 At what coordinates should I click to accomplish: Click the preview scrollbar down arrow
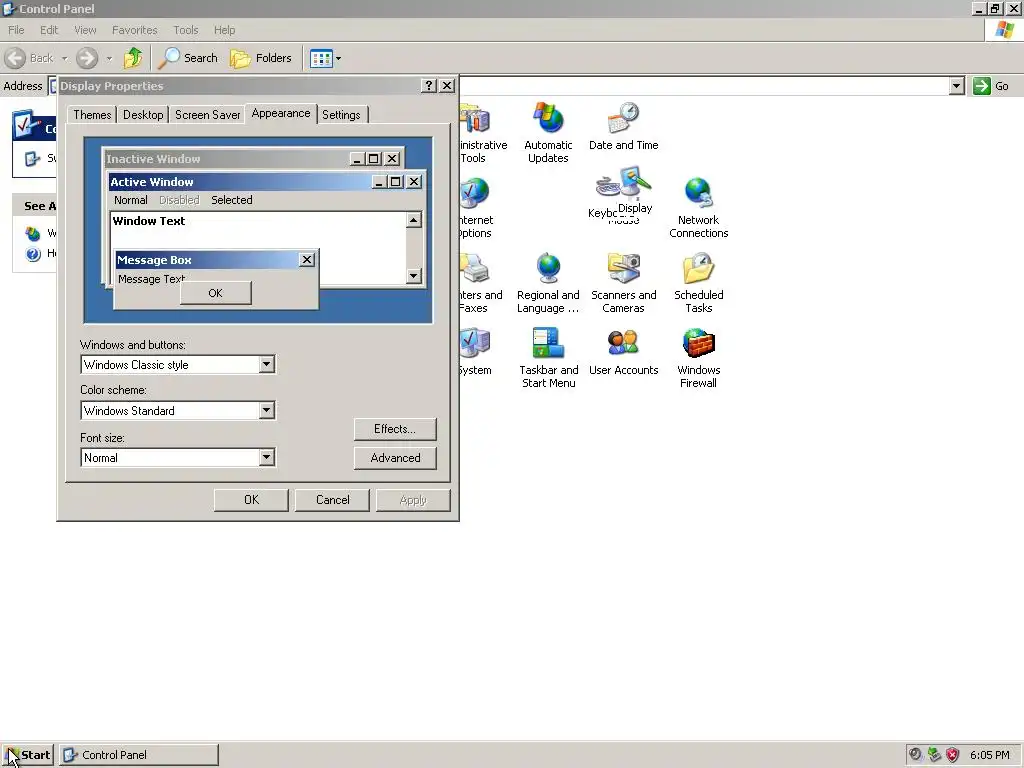point(413,276)
